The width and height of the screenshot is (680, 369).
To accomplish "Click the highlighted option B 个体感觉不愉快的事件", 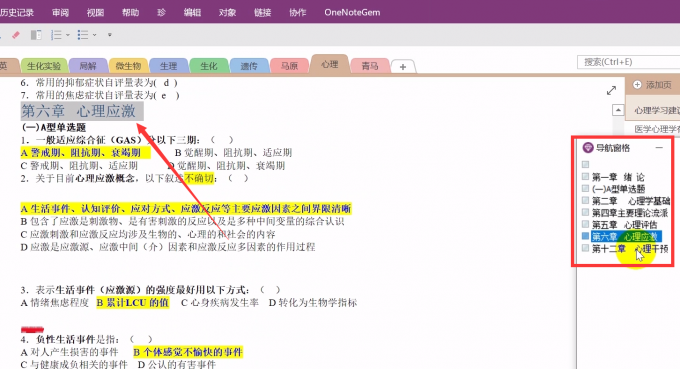I will click(188, 352).
